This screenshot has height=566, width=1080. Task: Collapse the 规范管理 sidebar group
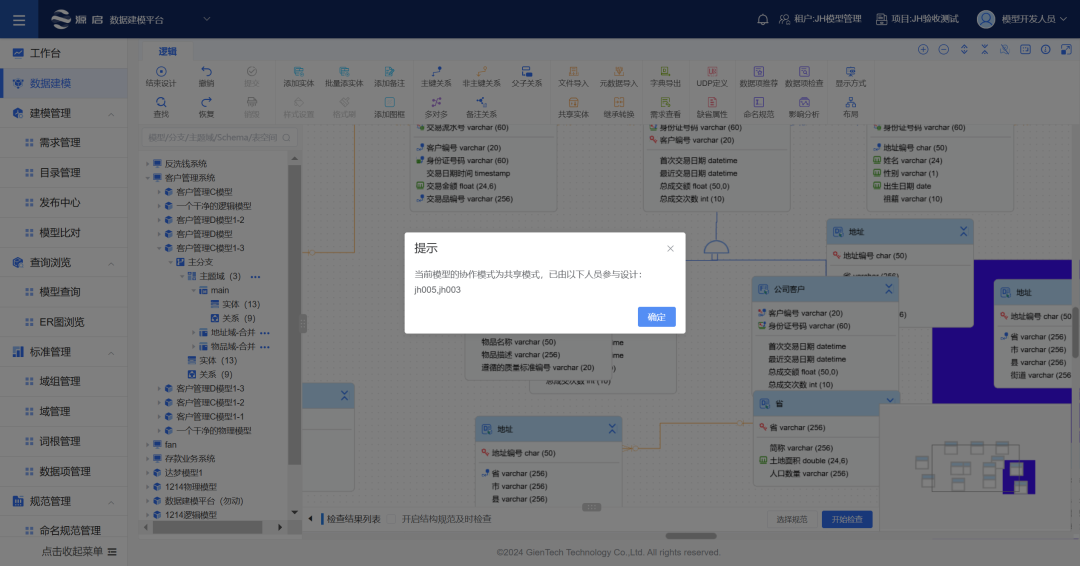(111, 502)
